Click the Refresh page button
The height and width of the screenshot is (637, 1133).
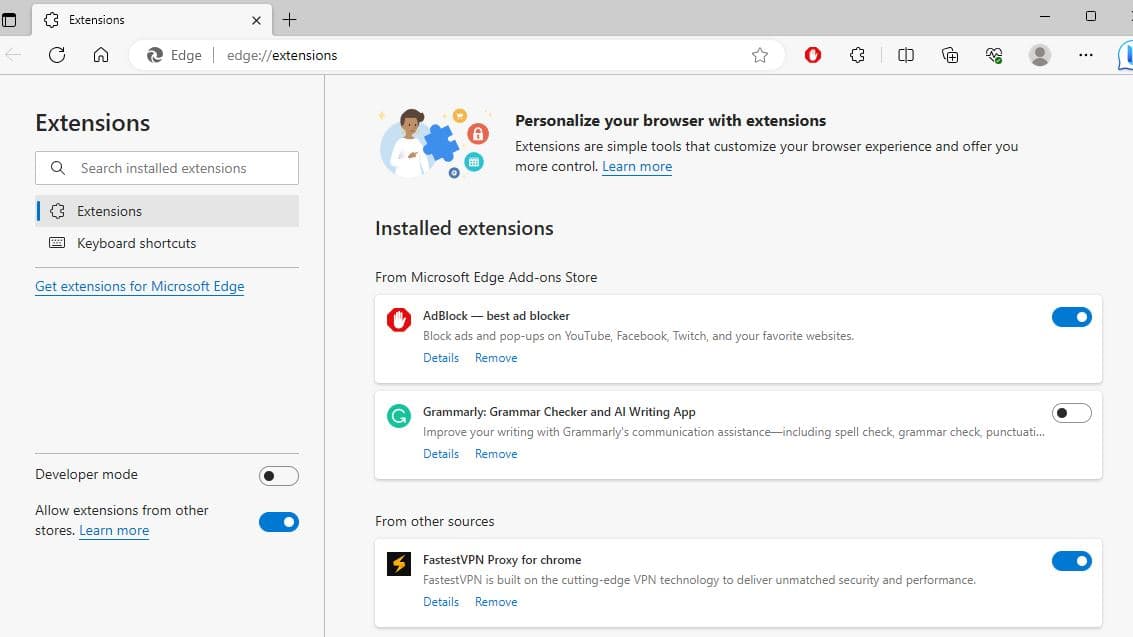click(57, 55)
